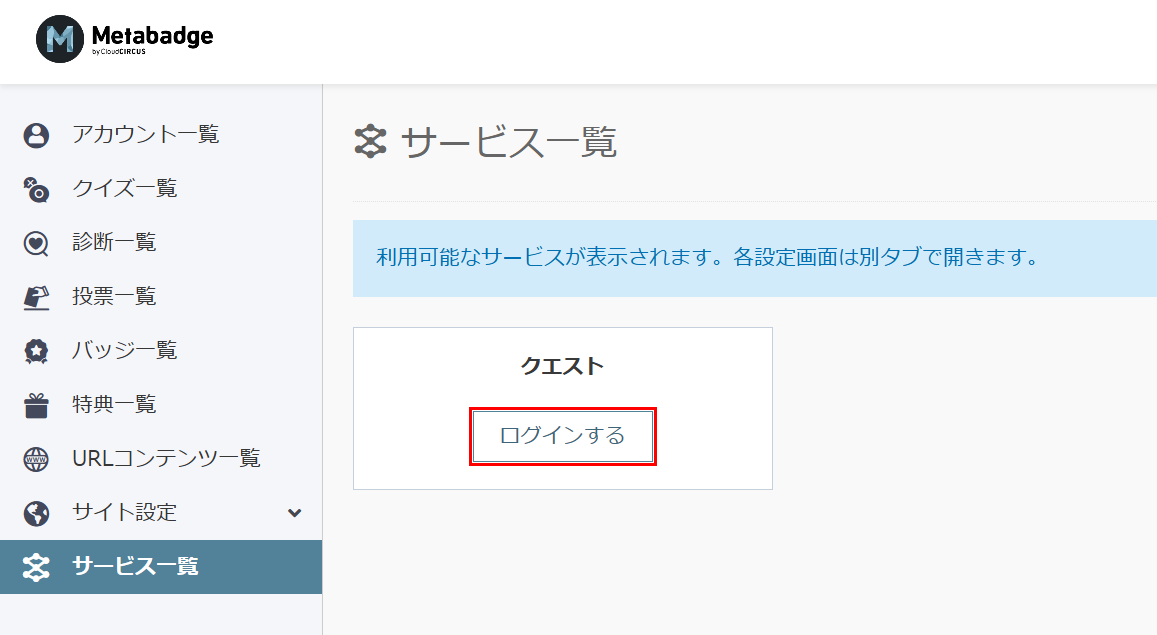Collapse the サイト設定 chevron
The height and width of the screenshot is (635, 1157).
(294, 512)
